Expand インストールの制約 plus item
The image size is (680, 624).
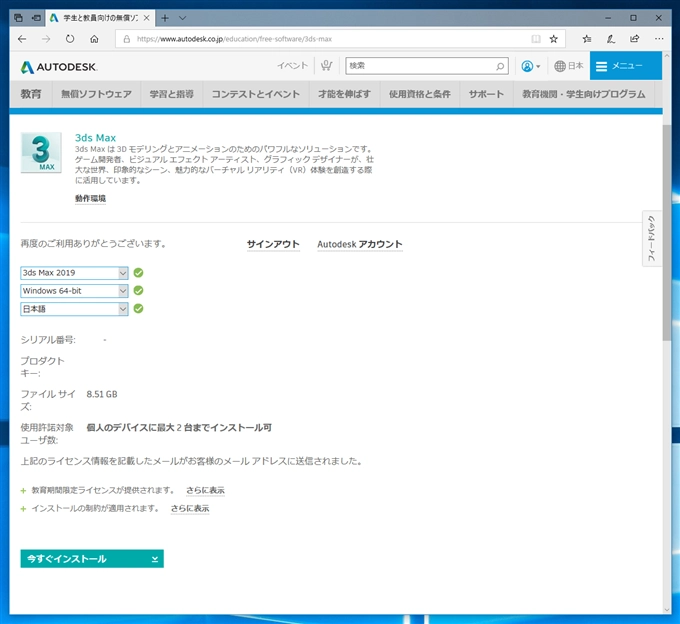coord(23,509)
